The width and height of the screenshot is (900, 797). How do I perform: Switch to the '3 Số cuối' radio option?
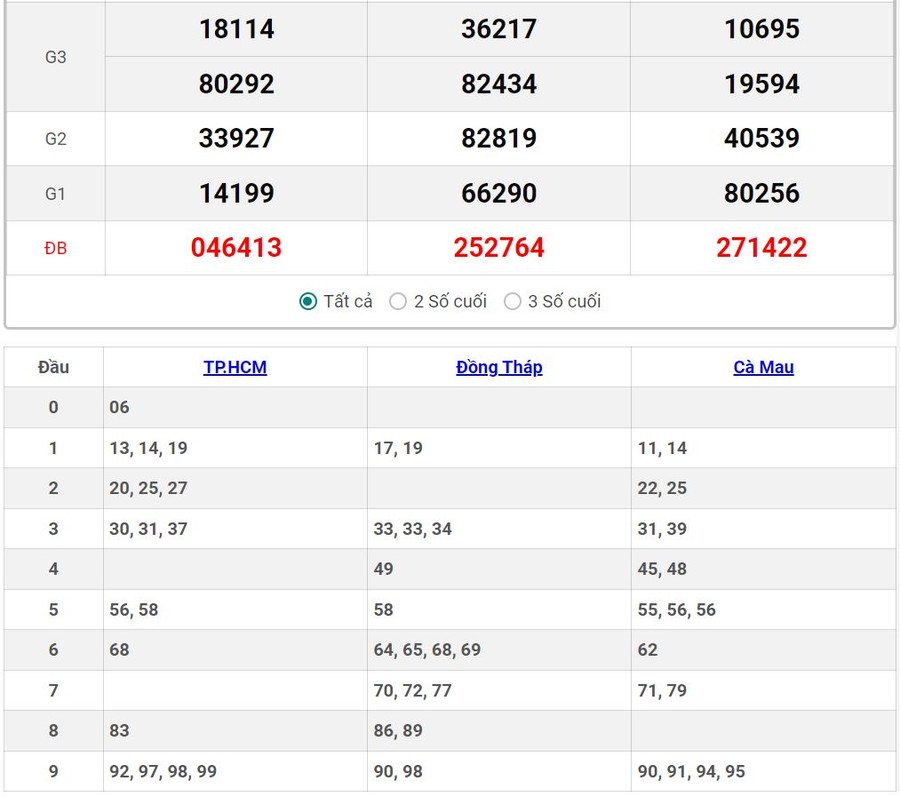click(x=513, y=301)
